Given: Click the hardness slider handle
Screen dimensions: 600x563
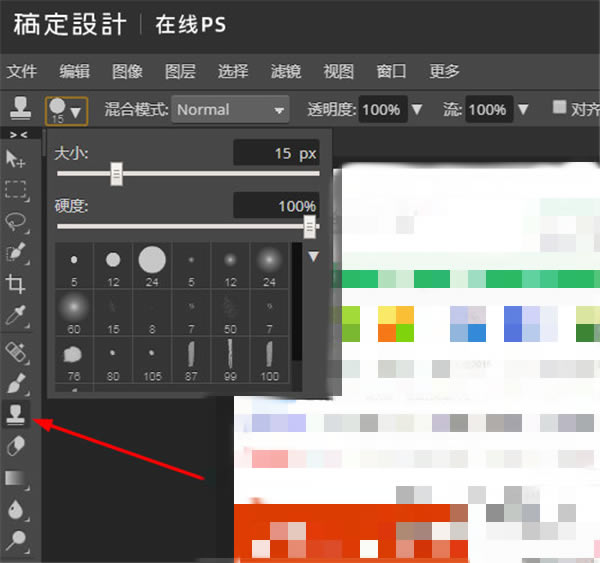Looking at the screenshot, I should 310,227.
